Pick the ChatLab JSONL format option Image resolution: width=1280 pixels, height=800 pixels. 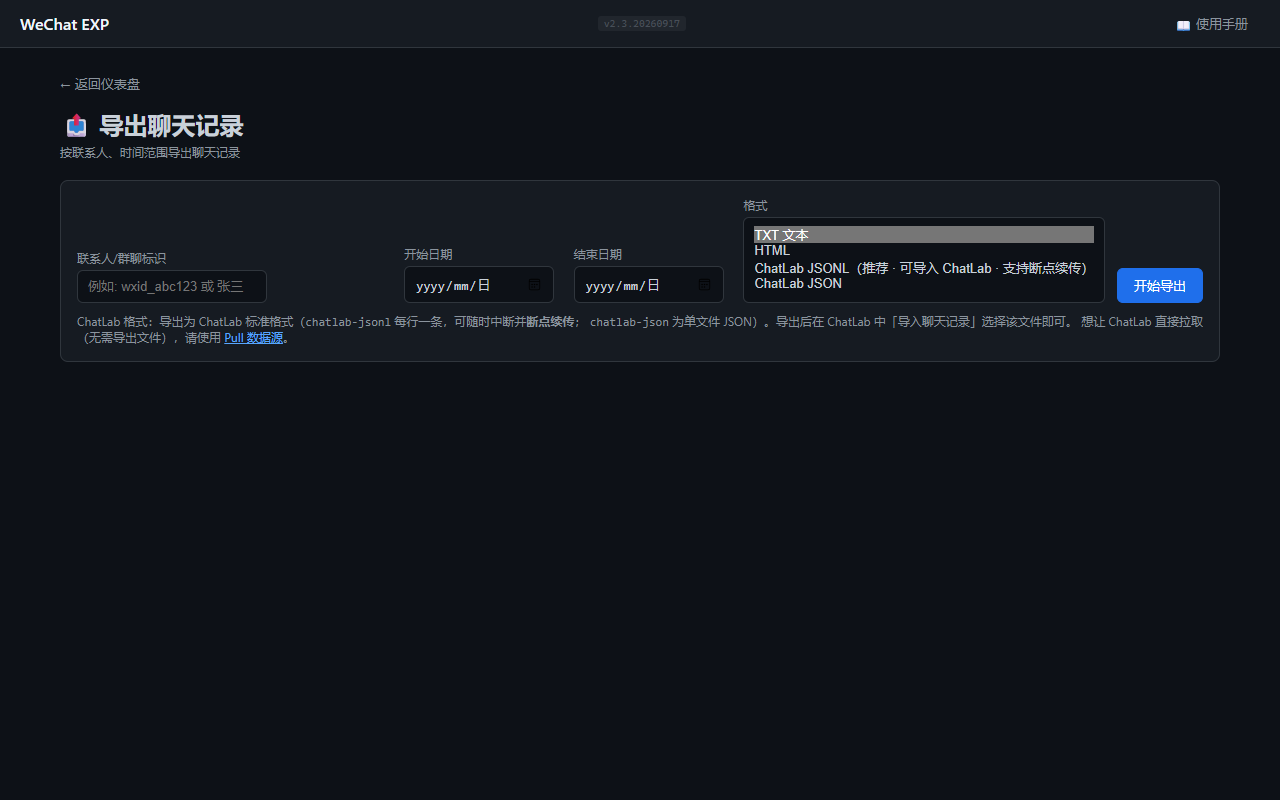coord(923,268)
